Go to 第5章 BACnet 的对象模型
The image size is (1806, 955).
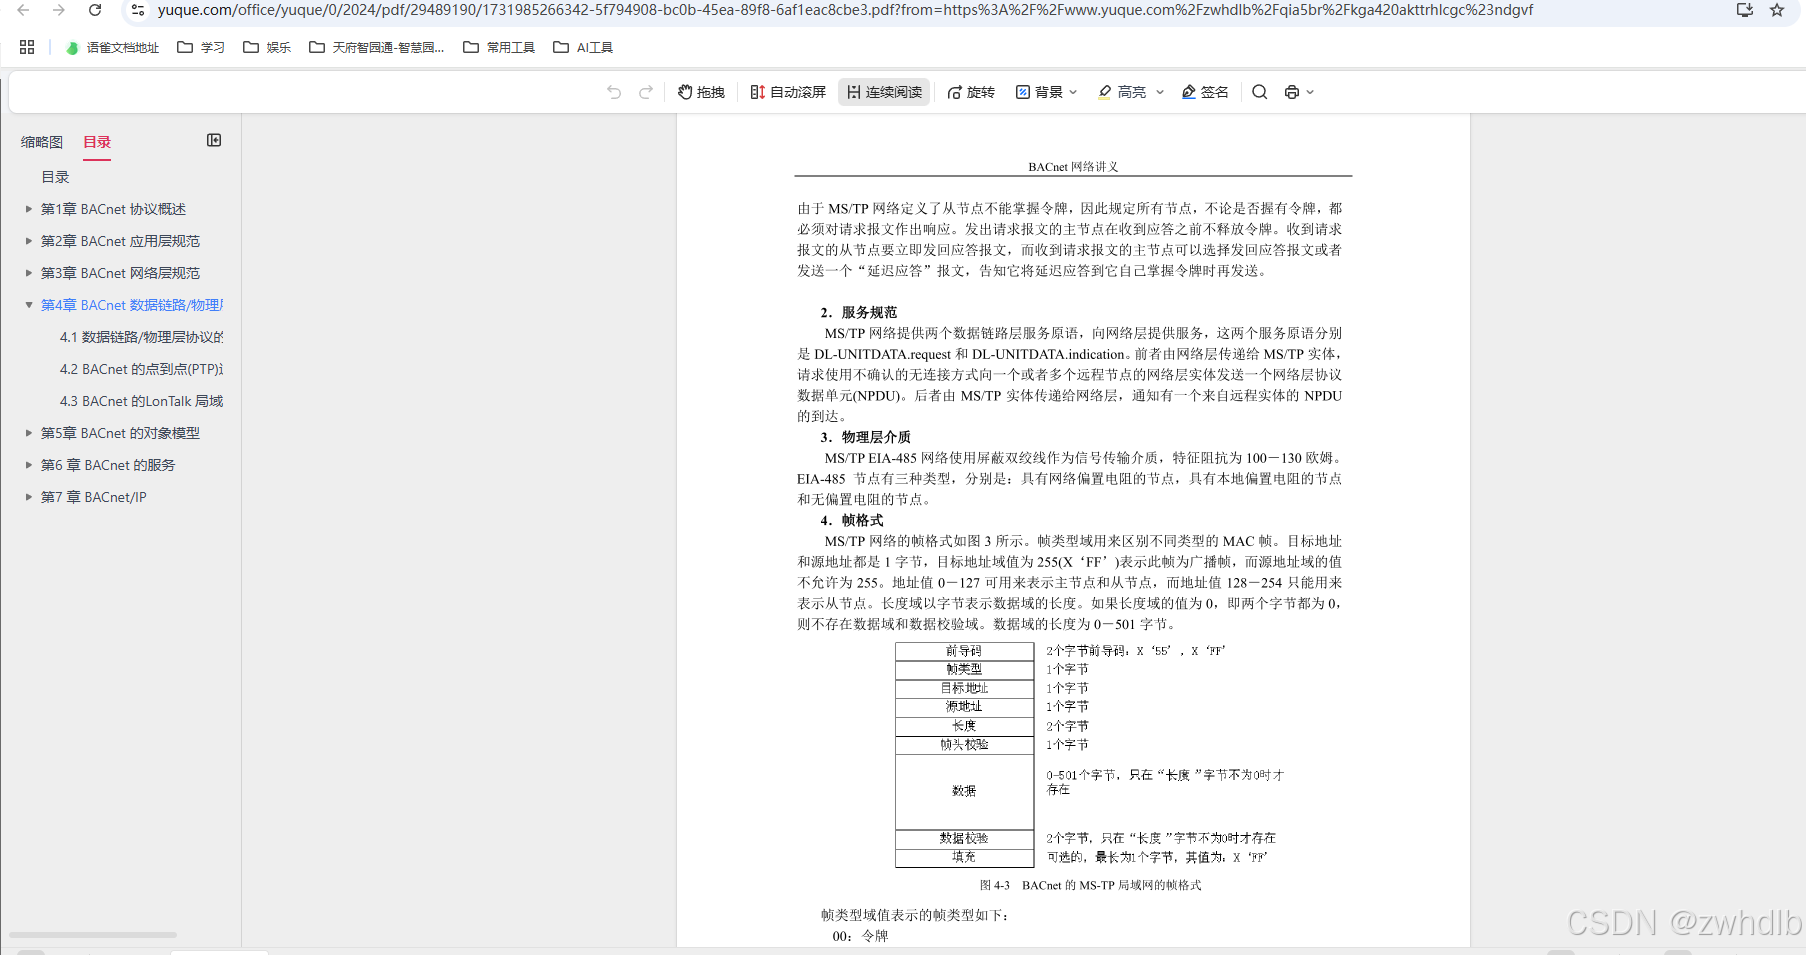(x=120, y=433)
